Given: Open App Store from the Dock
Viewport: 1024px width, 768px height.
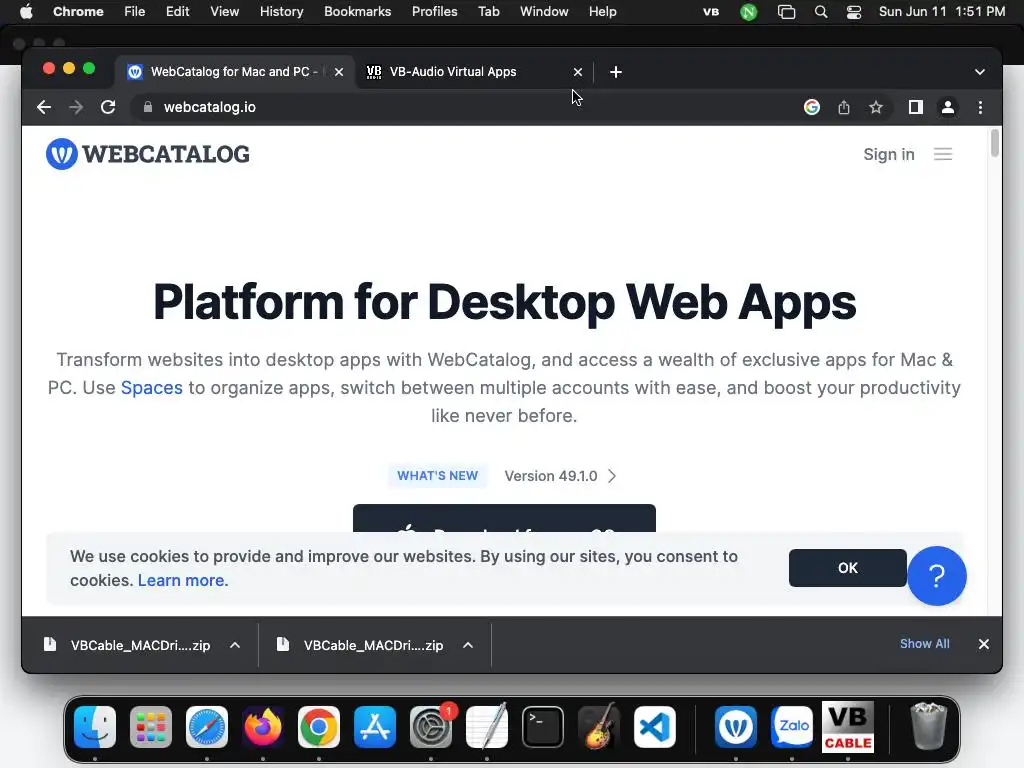Looking at the screenshot, I should point(375,727).
